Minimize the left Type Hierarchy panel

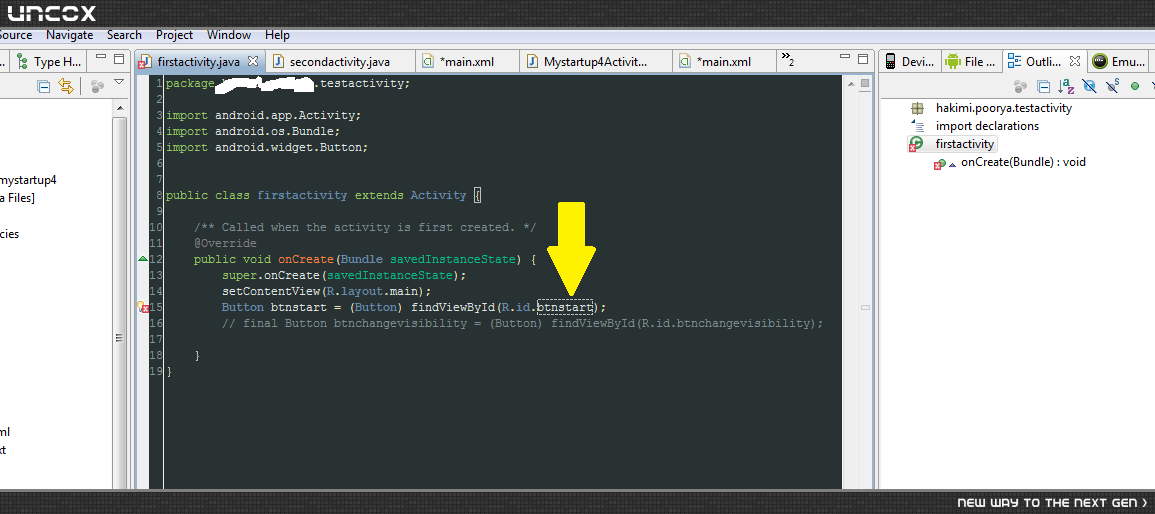click(100, 57)
